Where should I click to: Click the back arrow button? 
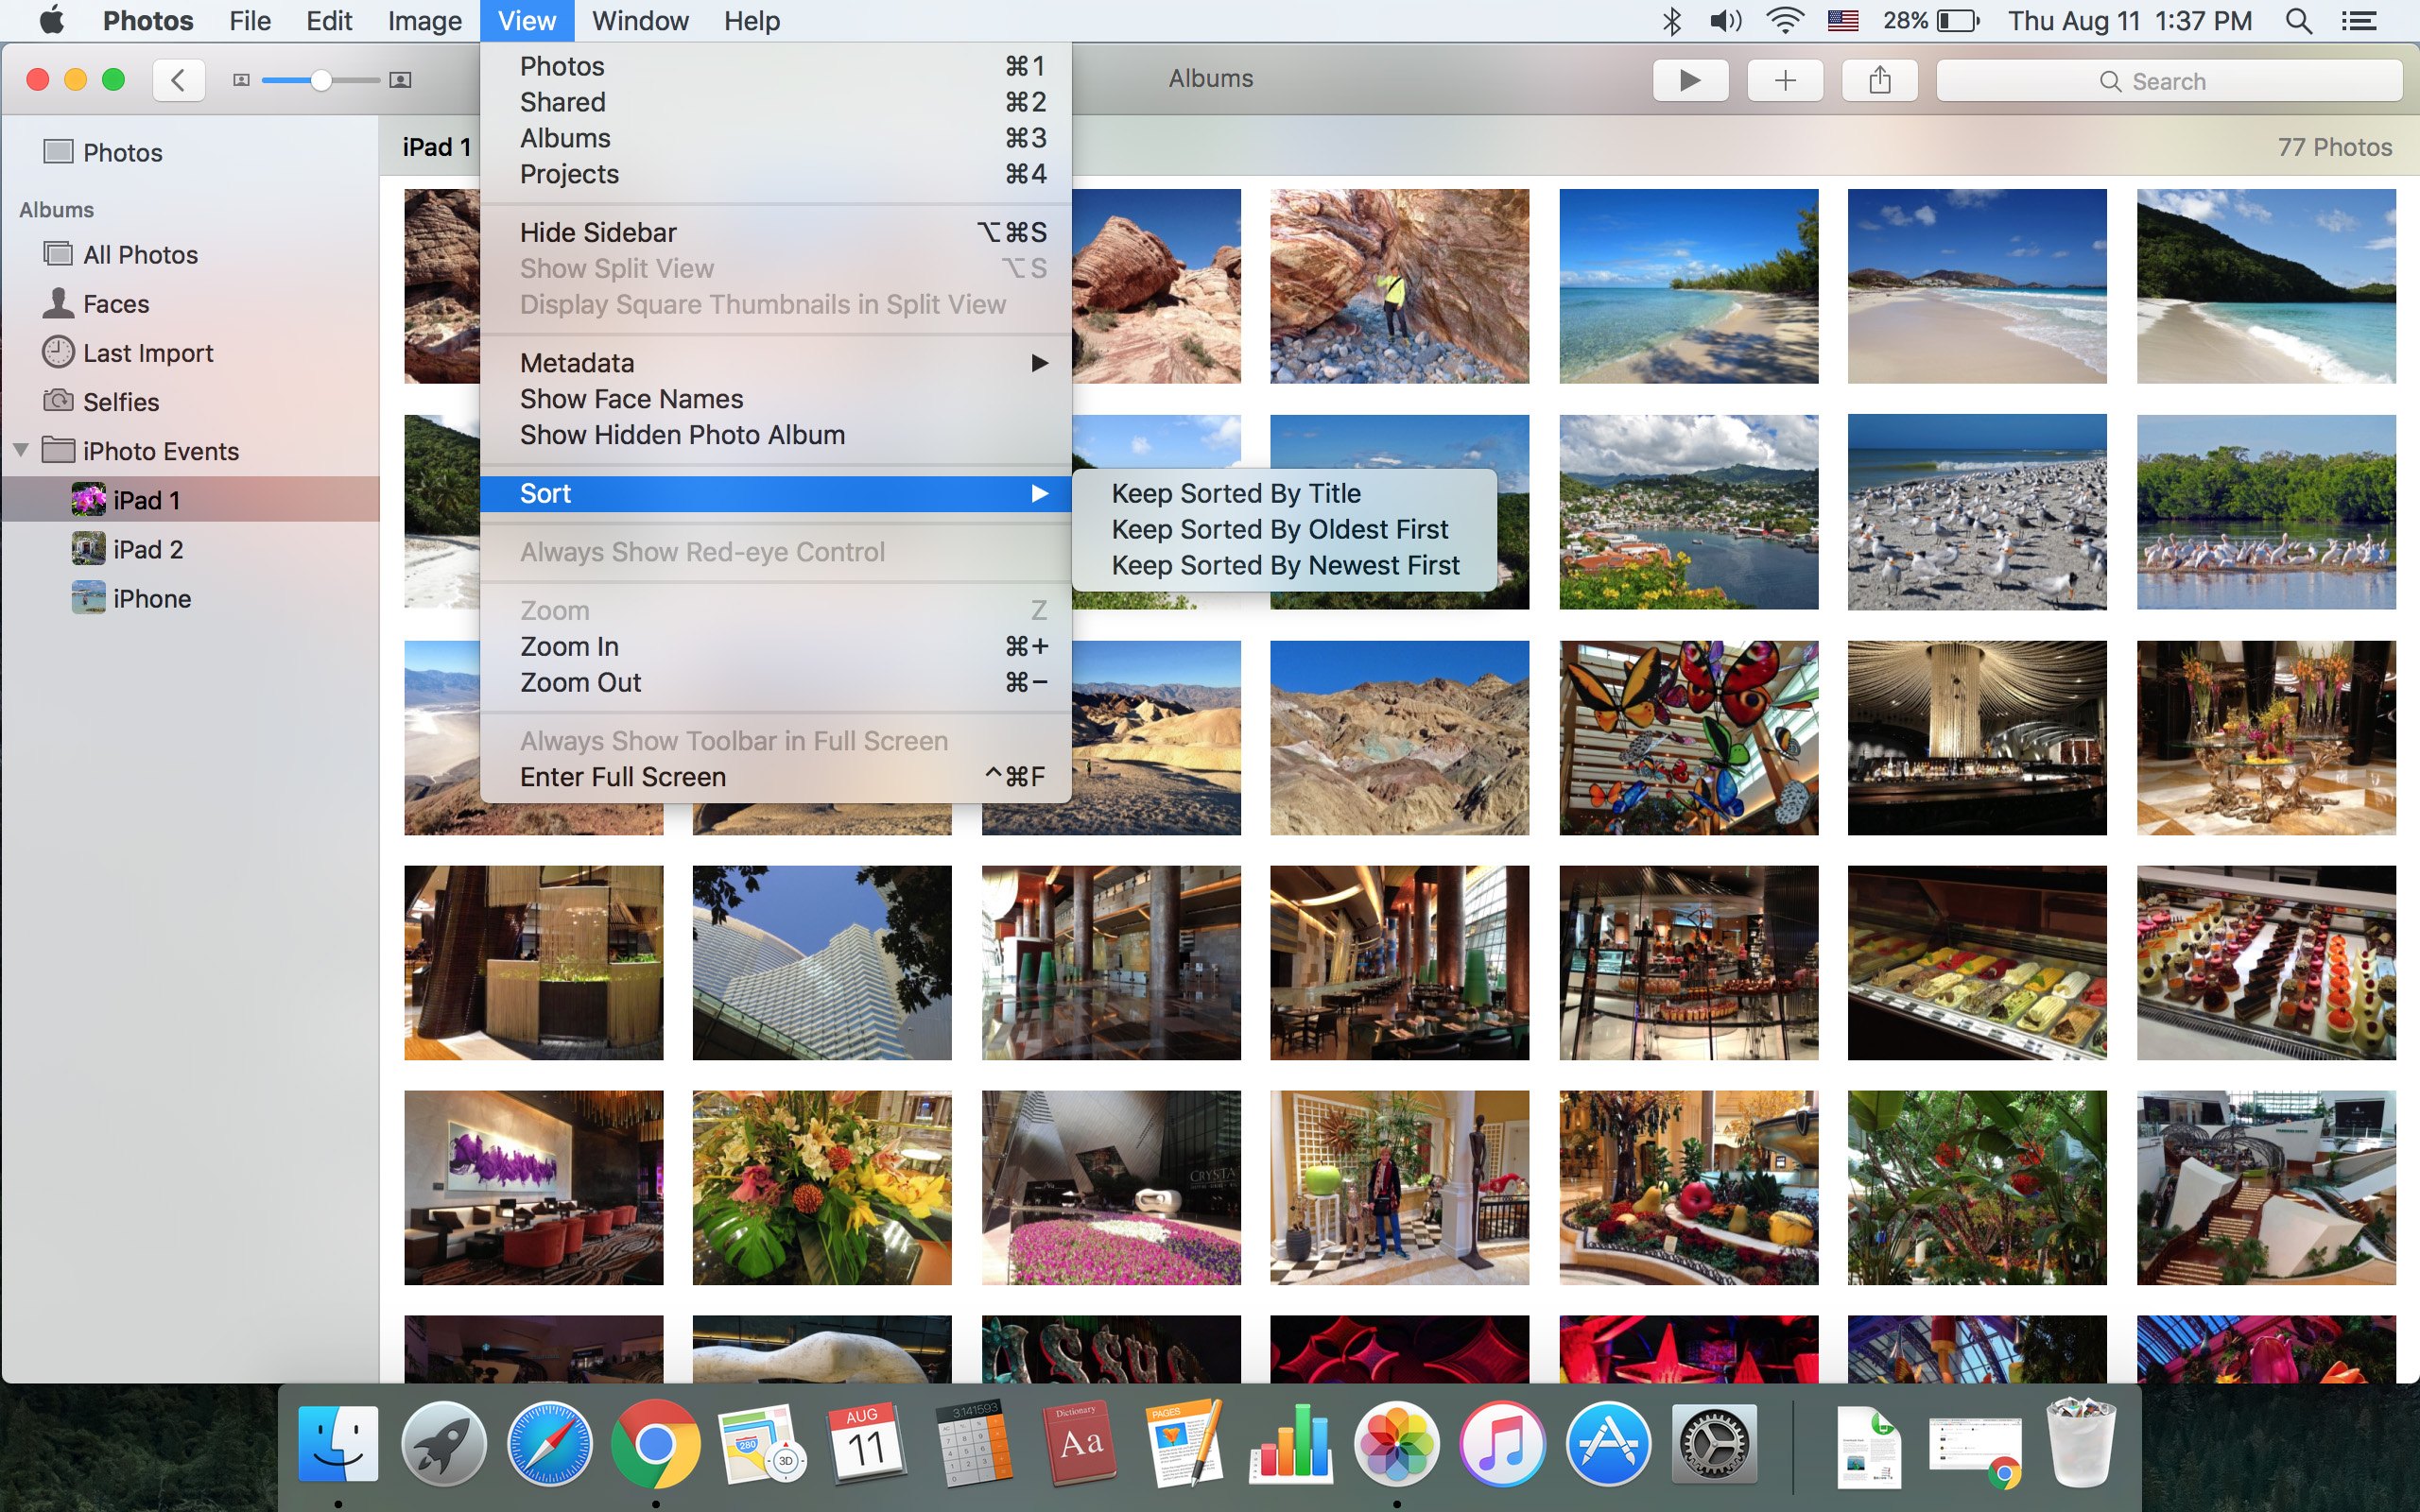[179, 80]
